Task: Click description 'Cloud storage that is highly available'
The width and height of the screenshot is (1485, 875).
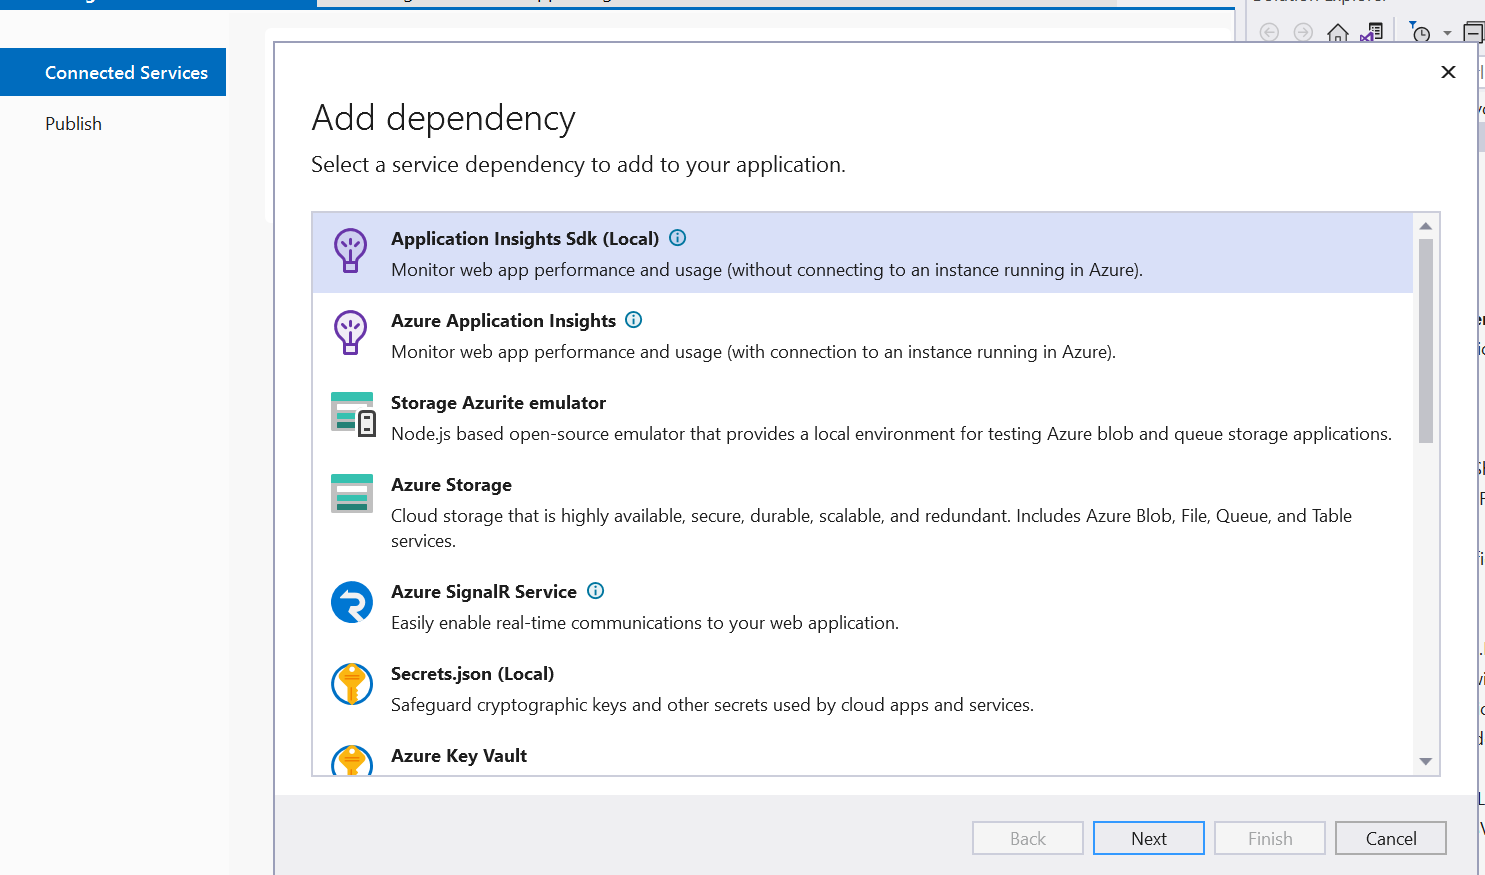Action: click(x=871, y=528)
